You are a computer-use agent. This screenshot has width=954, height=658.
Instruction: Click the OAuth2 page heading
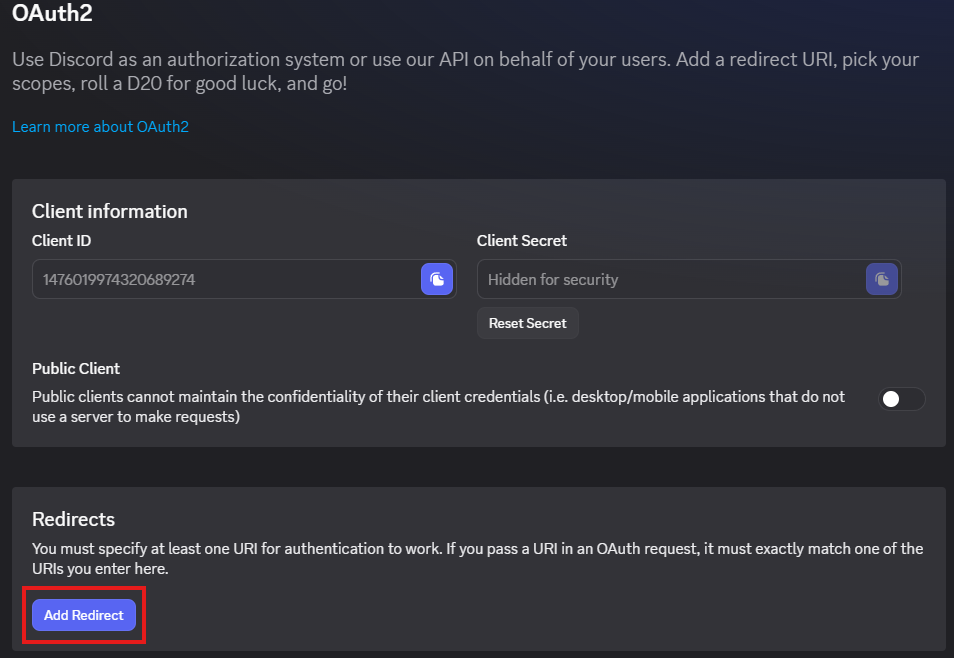click(52, 14)
